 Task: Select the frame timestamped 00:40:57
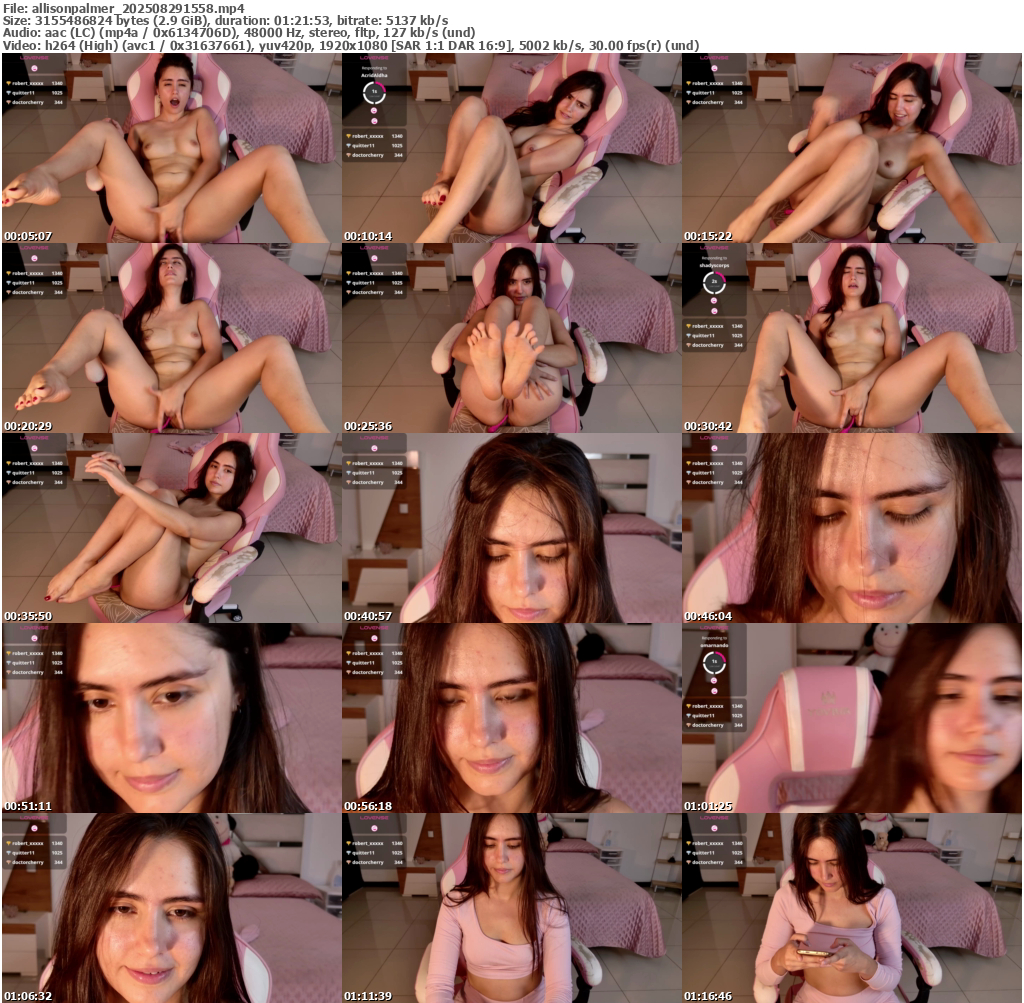tap(511, 528)
